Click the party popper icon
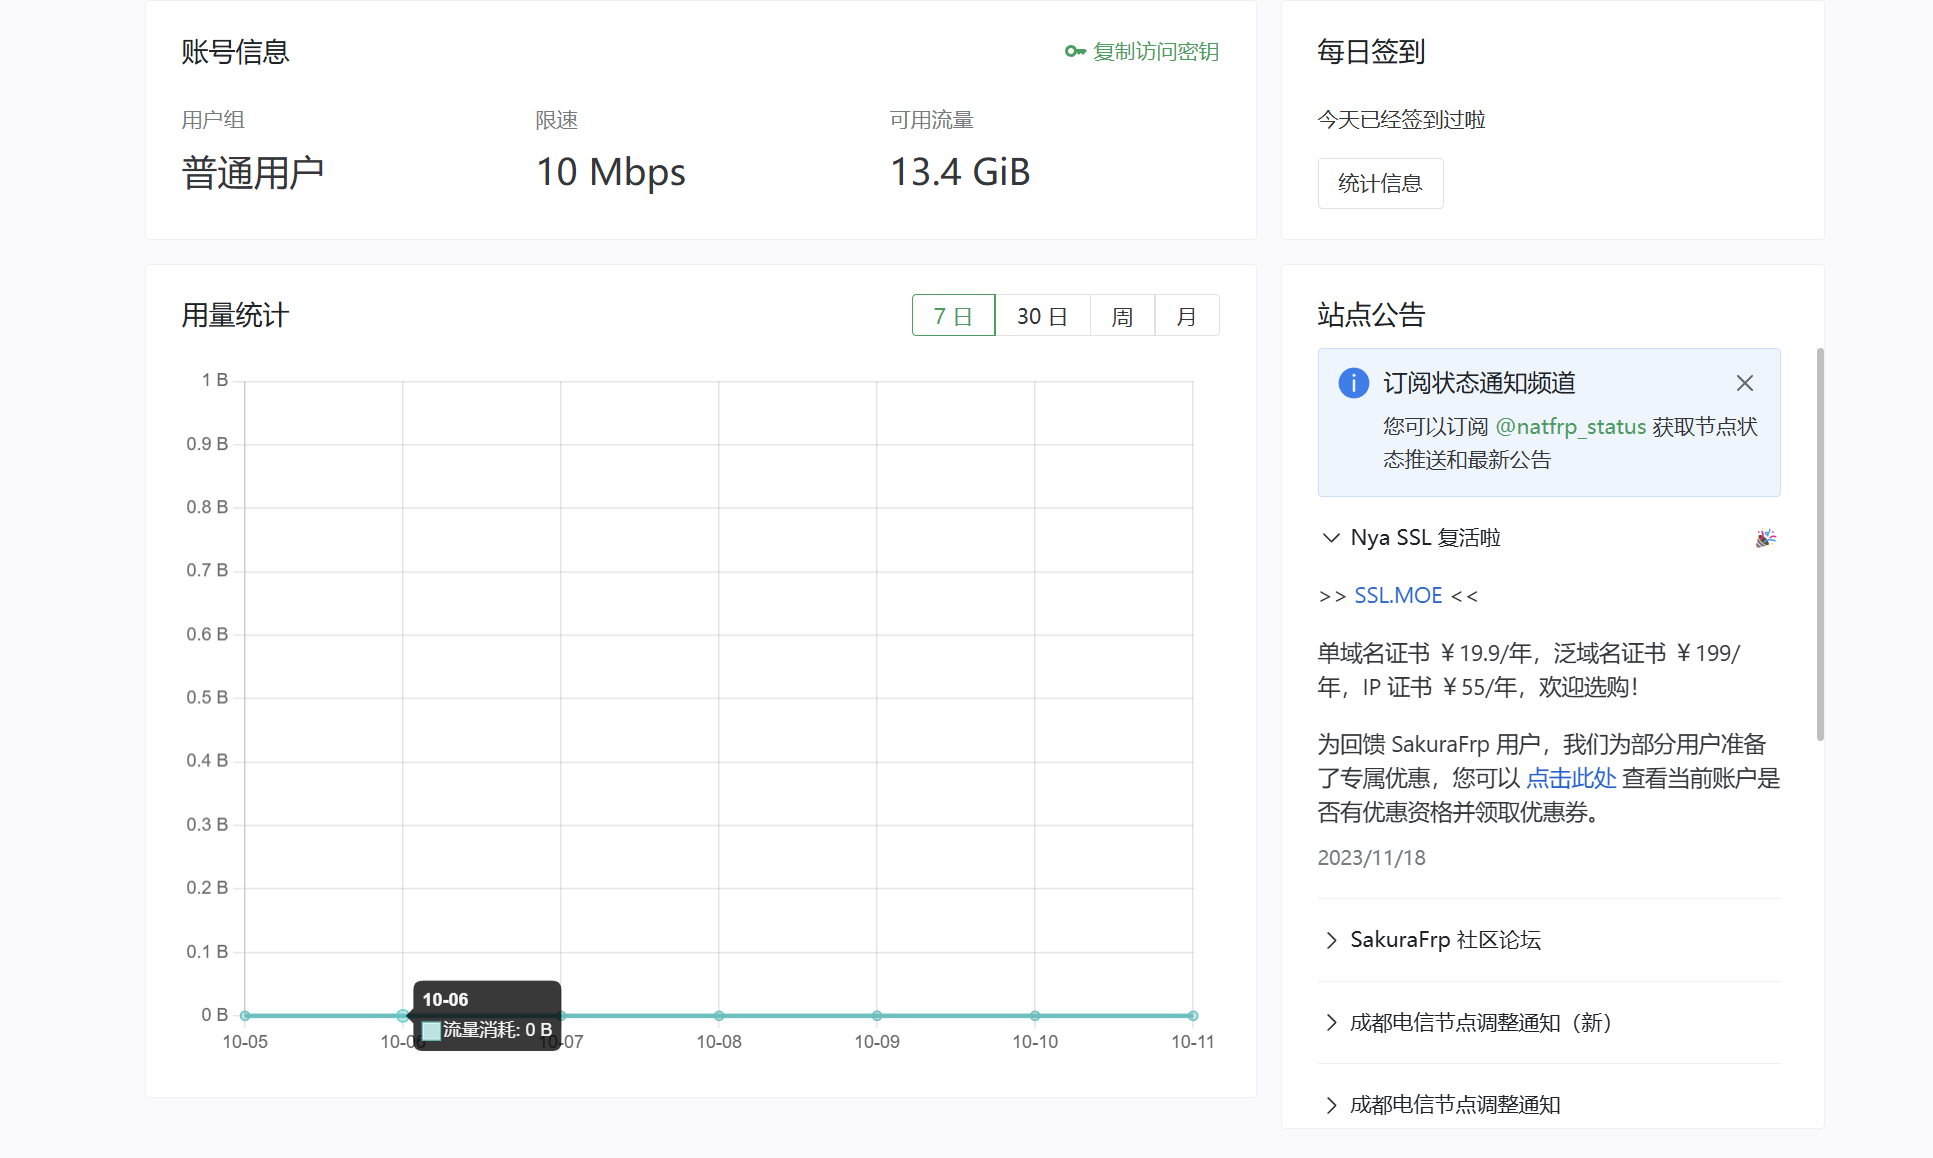Image resolution: width=1933 pixels, height=1158 pixels. click(x=1766, y=538)
